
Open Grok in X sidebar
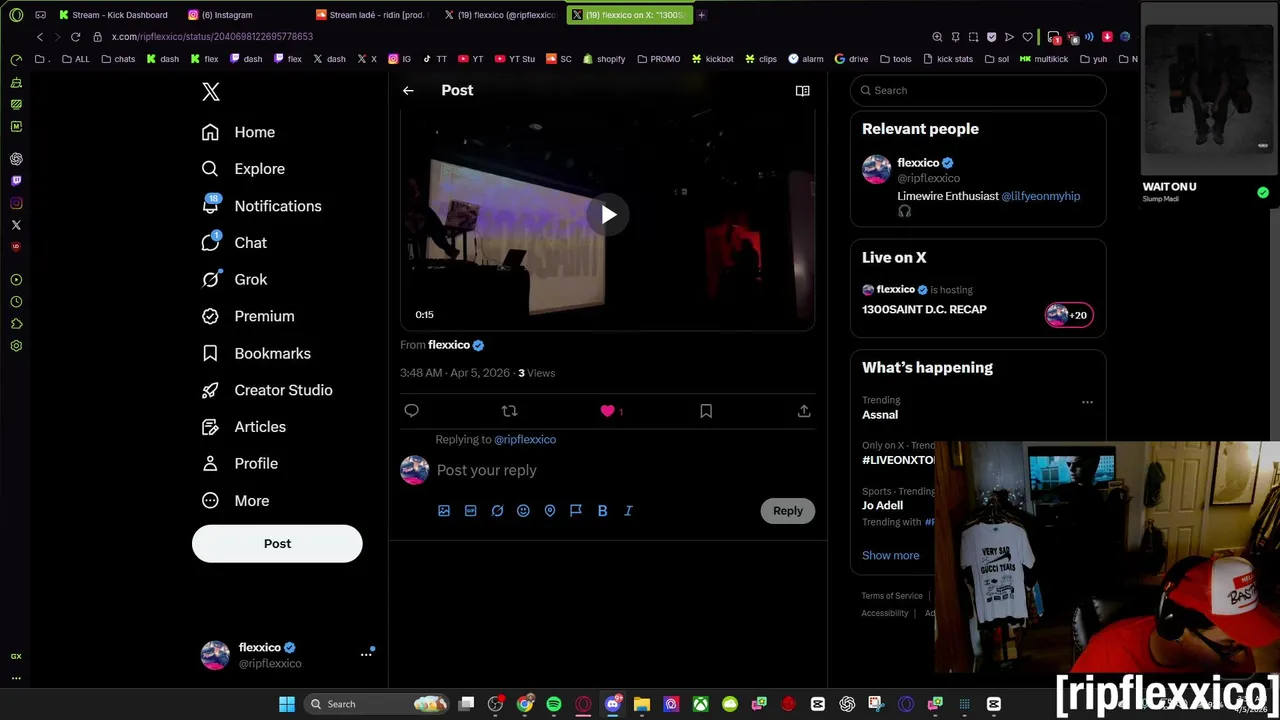click(234, 280)
